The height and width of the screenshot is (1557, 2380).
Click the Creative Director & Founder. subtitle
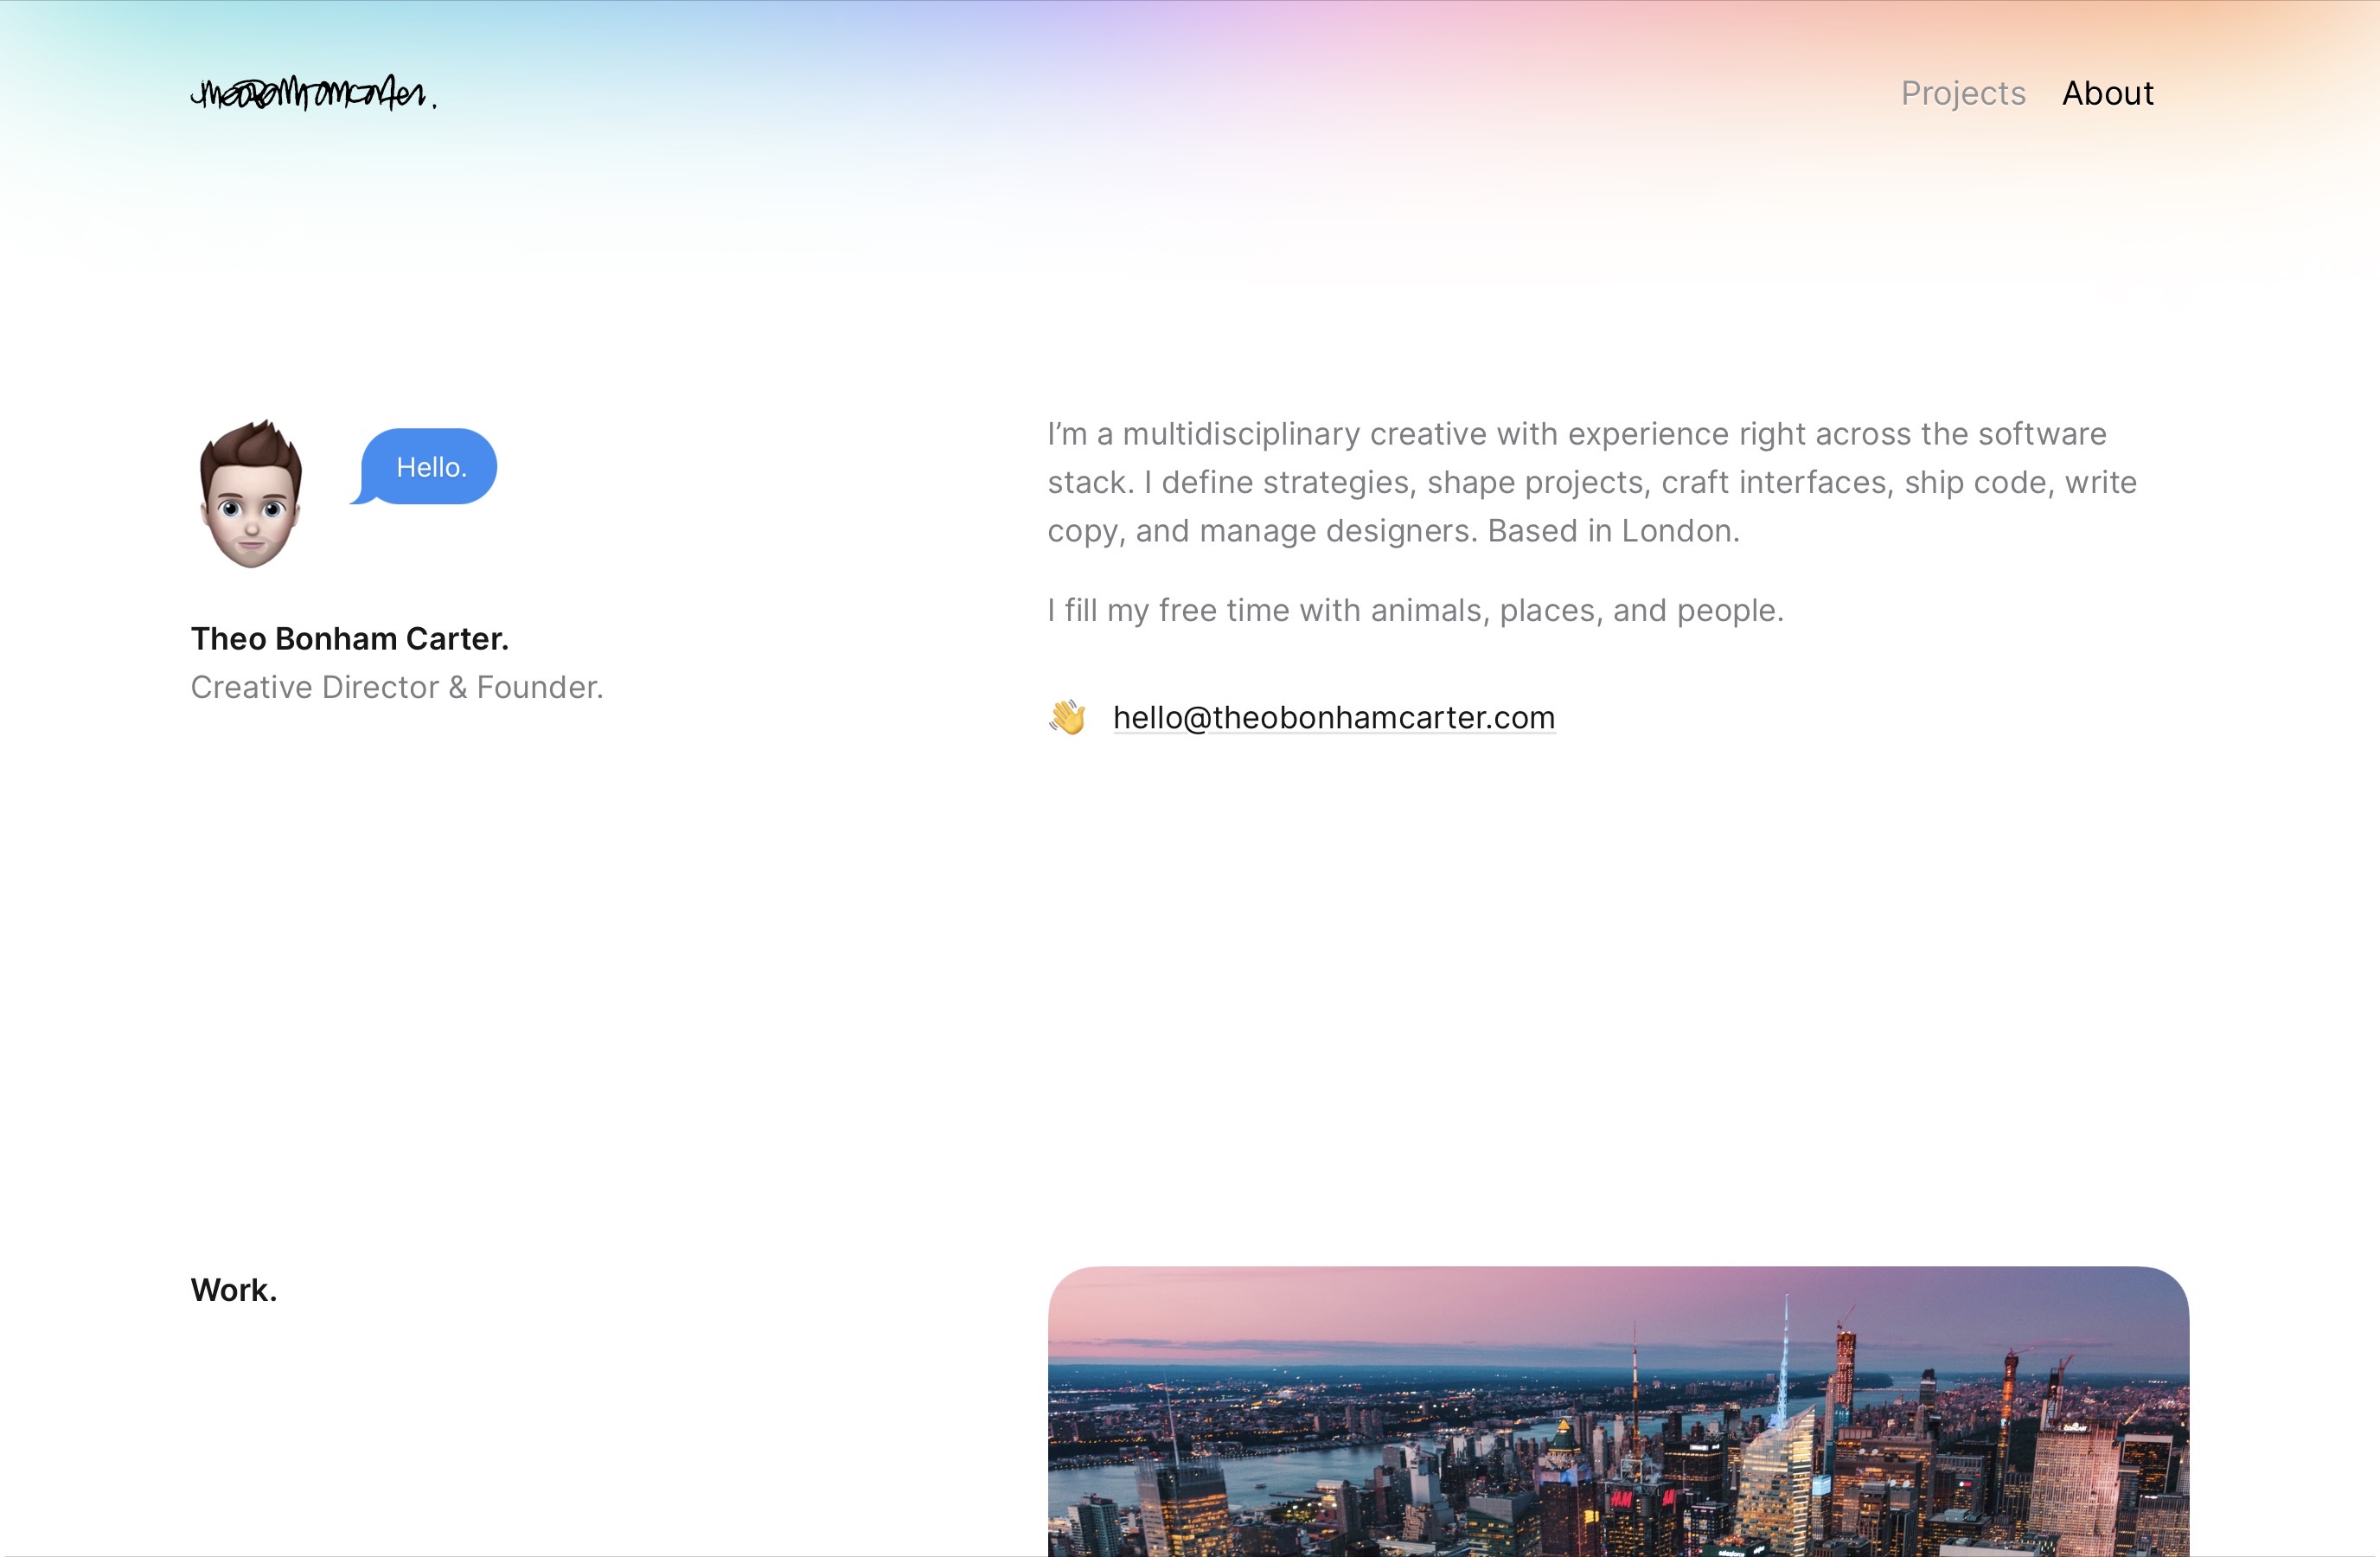(x=397, y=687)
